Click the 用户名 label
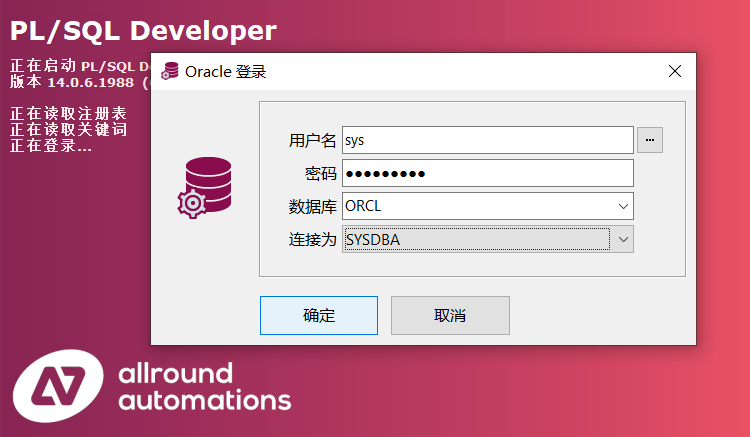The height and width of the screenshot is (437, 750). coord(312,141)
